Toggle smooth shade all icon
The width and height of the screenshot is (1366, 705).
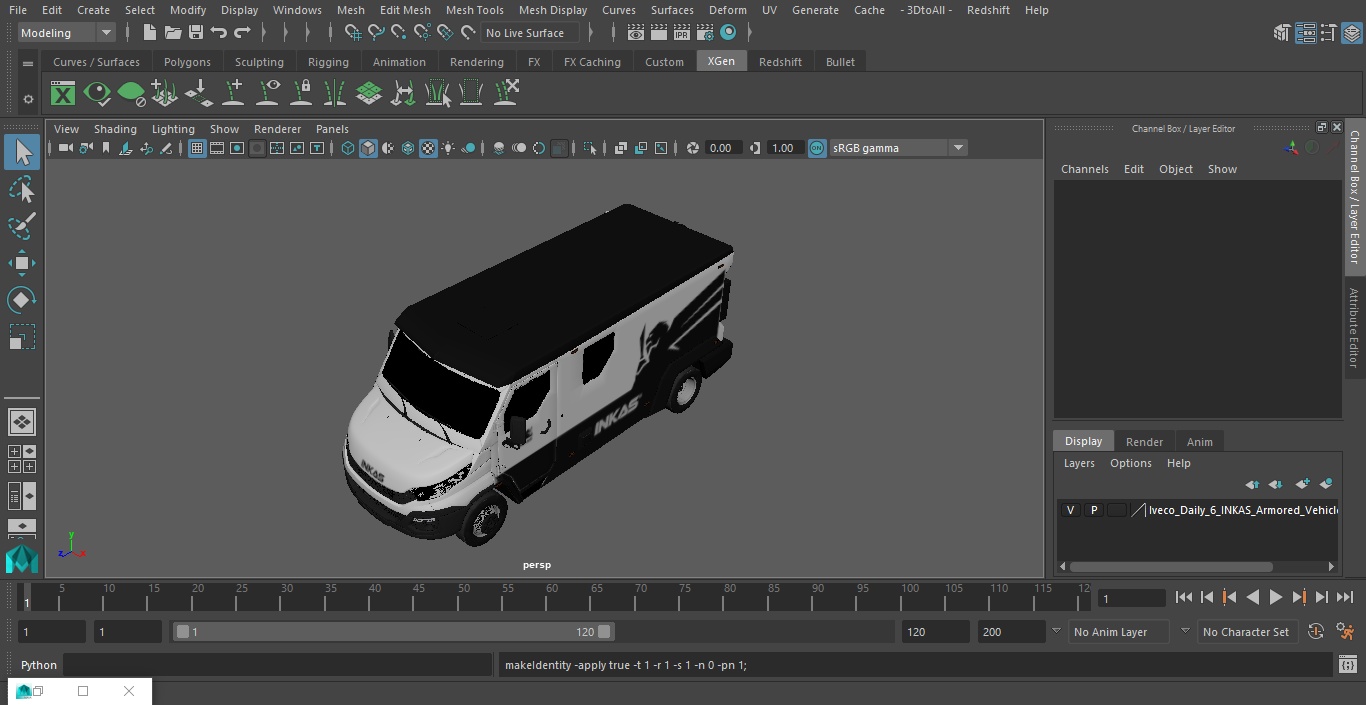coord(368,148)
